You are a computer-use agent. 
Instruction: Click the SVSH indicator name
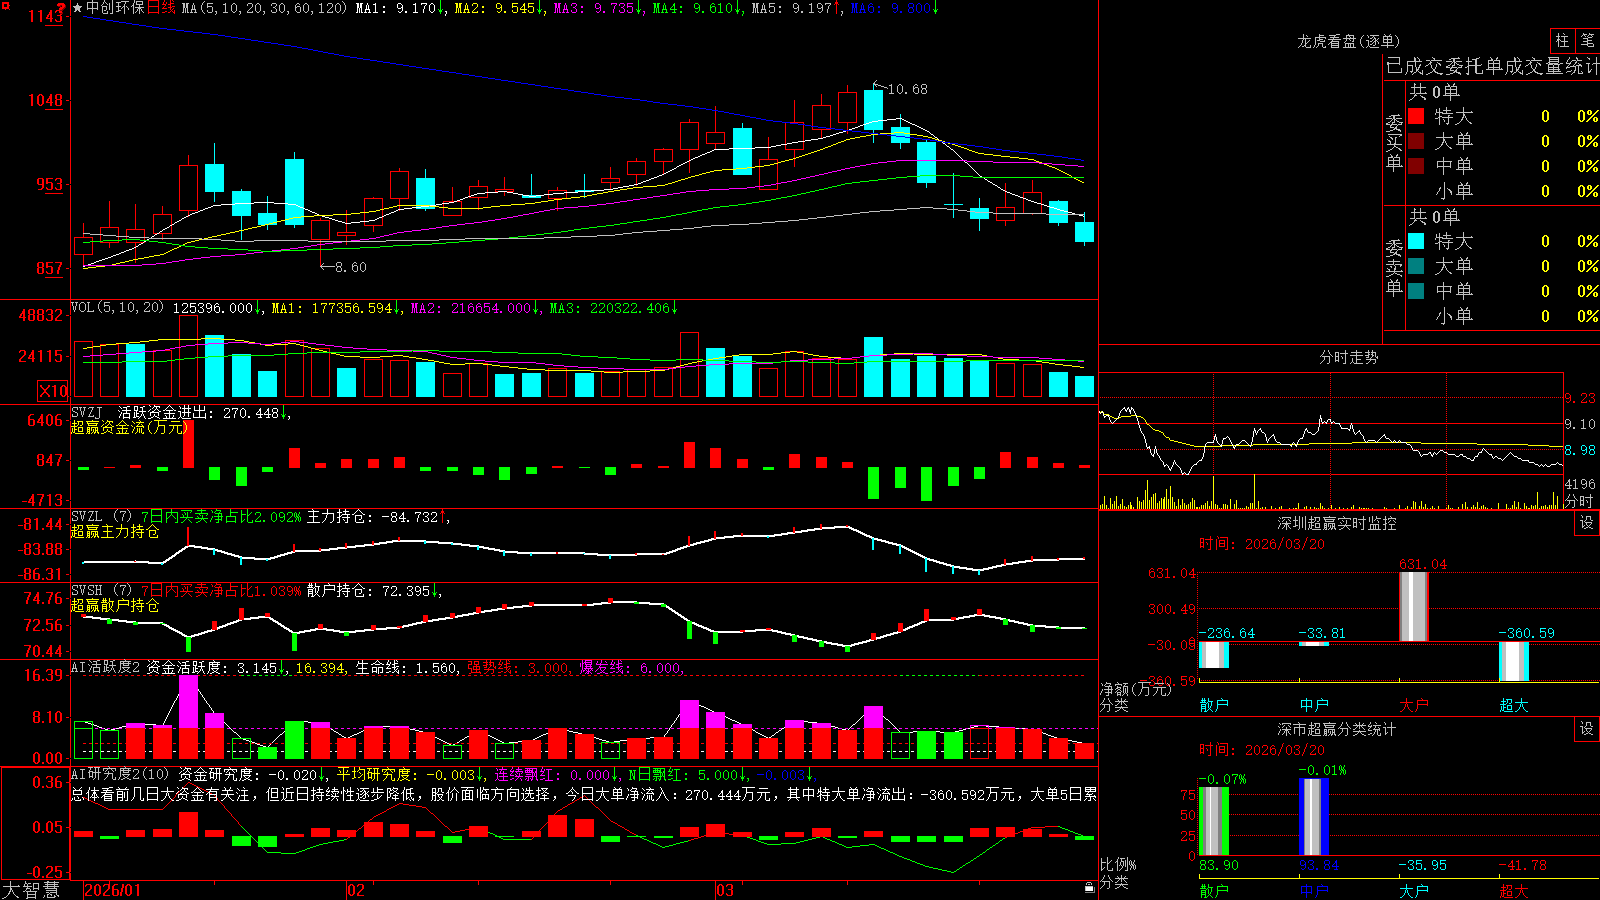[x=87, y=591]
